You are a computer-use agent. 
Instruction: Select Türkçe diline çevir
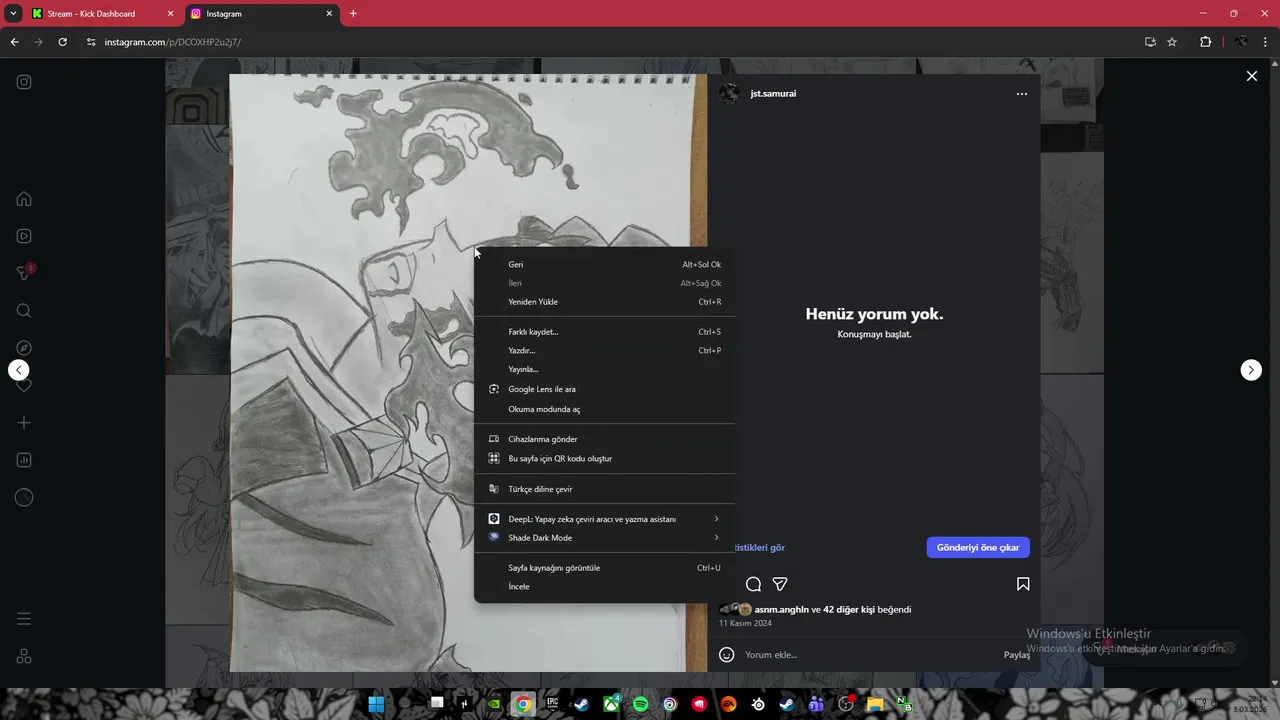tap(604, 489)
